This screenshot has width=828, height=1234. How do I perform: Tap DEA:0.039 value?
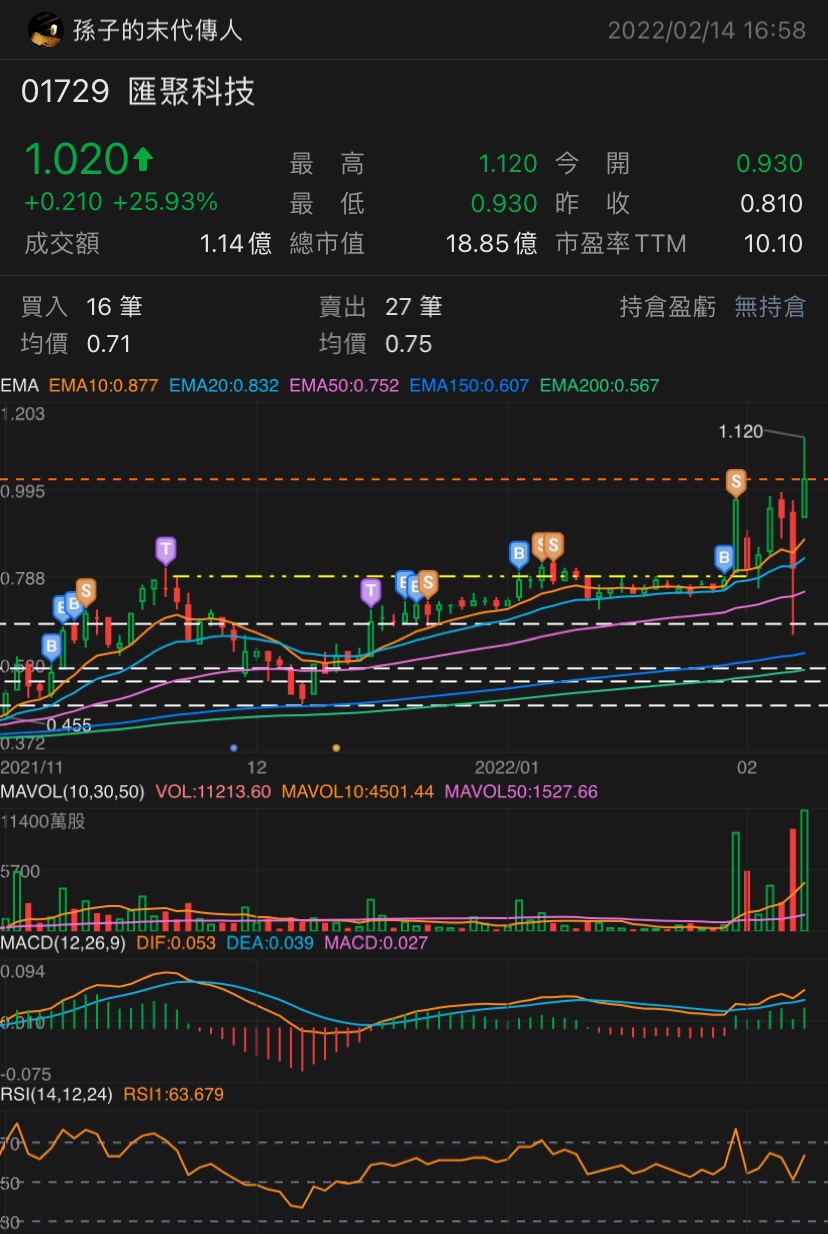(270, 943)
